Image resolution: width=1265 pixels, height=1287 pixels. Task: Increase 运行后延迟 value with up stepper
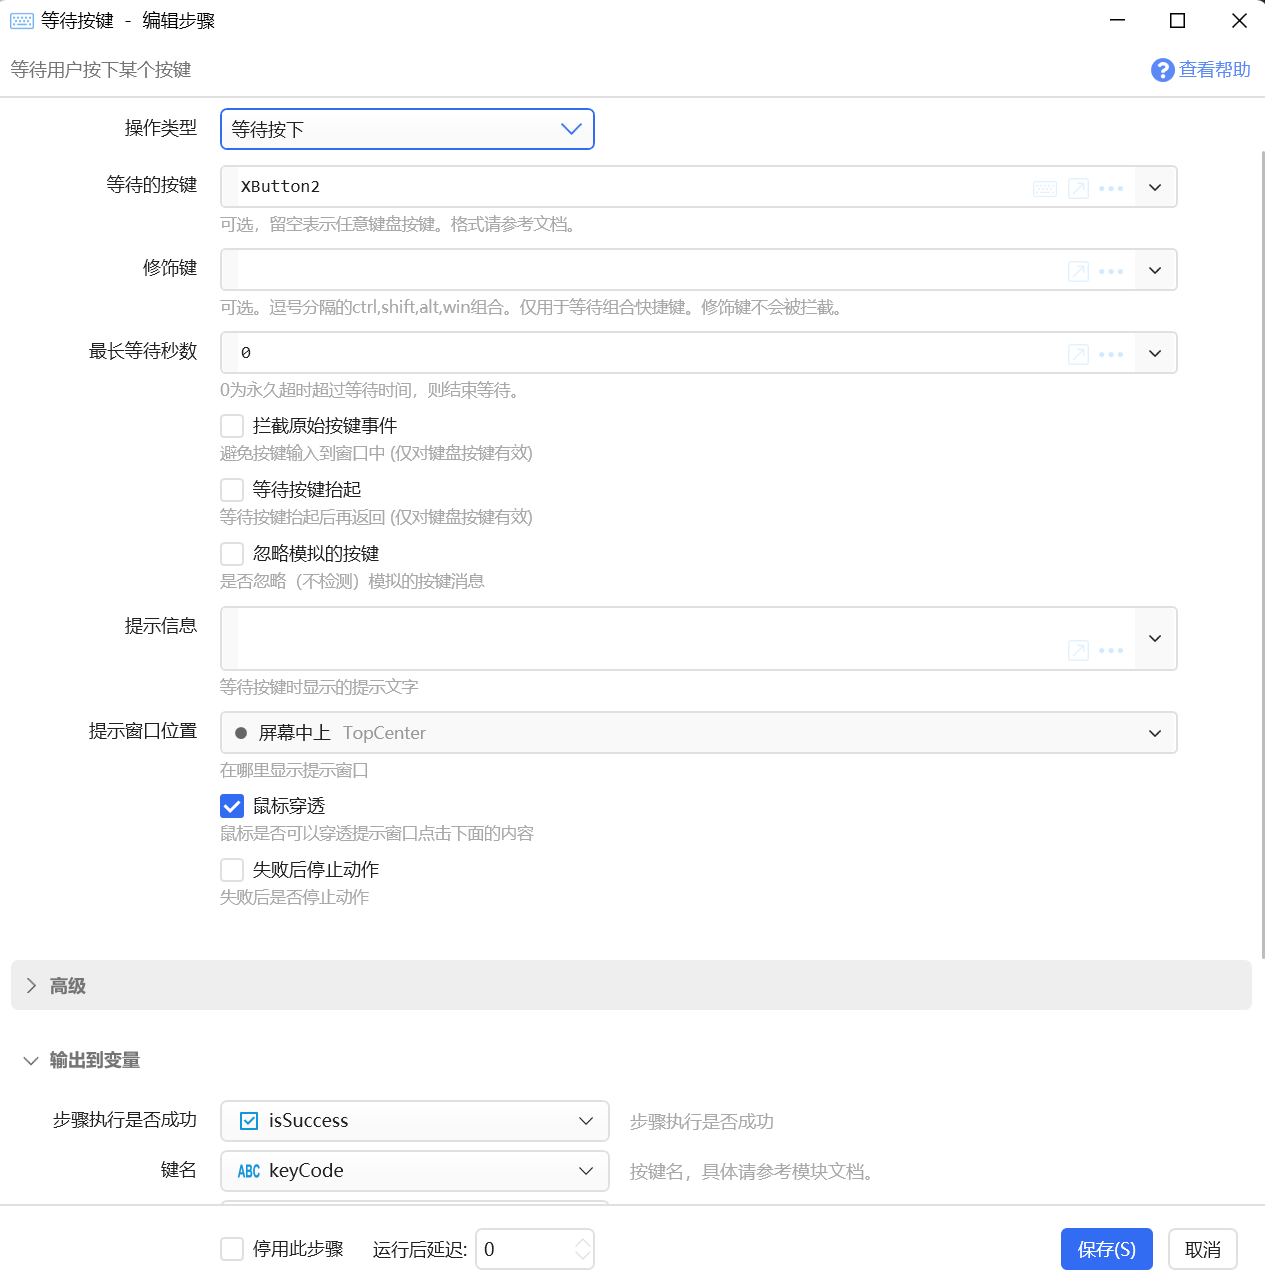(583, 1242)
